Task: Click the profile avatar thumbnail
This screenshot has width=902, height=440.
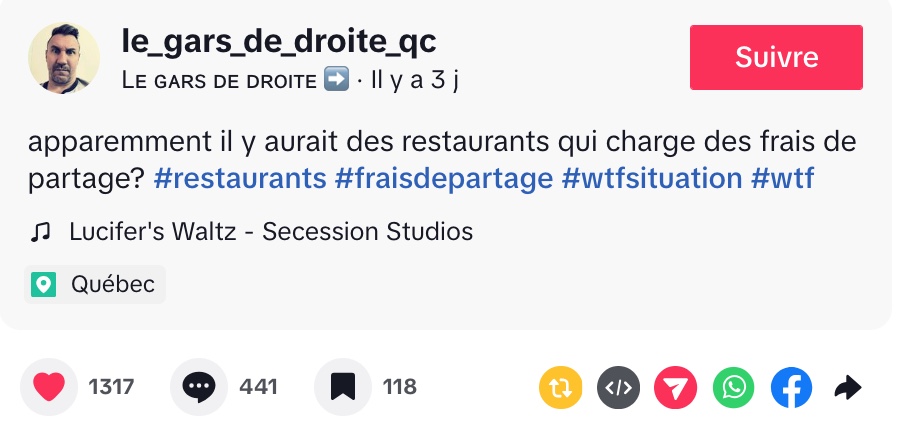Action: (64, 58)
